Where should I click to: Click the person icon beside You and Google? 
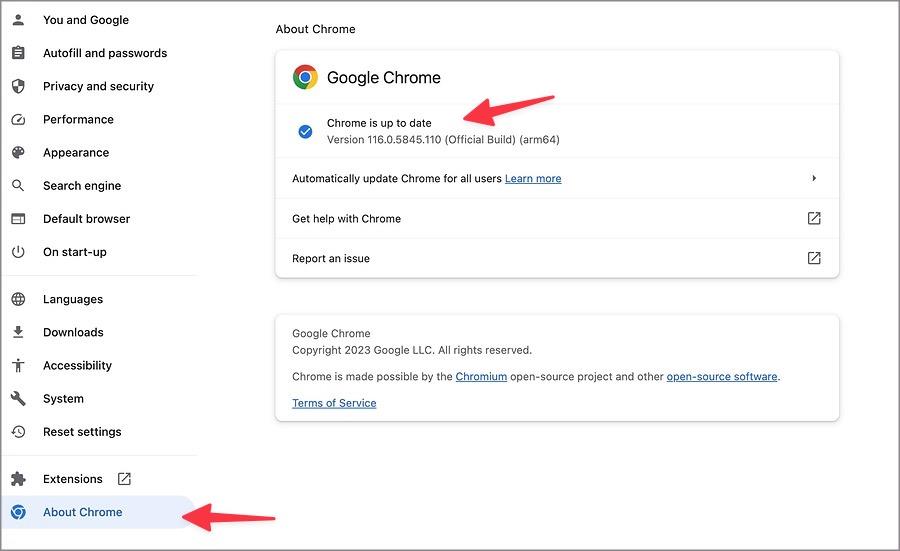[18, 20]
